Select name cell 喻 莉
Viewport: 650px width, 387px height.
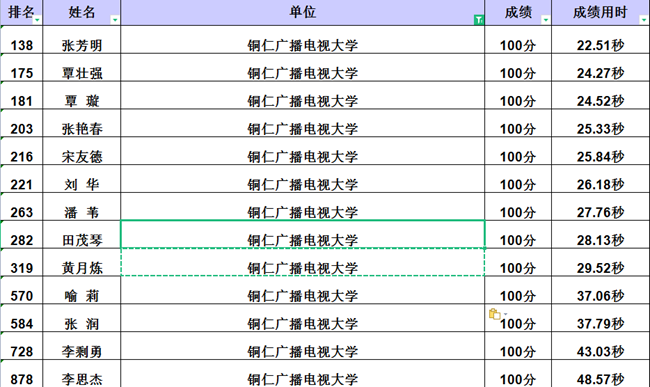(82, 290)
